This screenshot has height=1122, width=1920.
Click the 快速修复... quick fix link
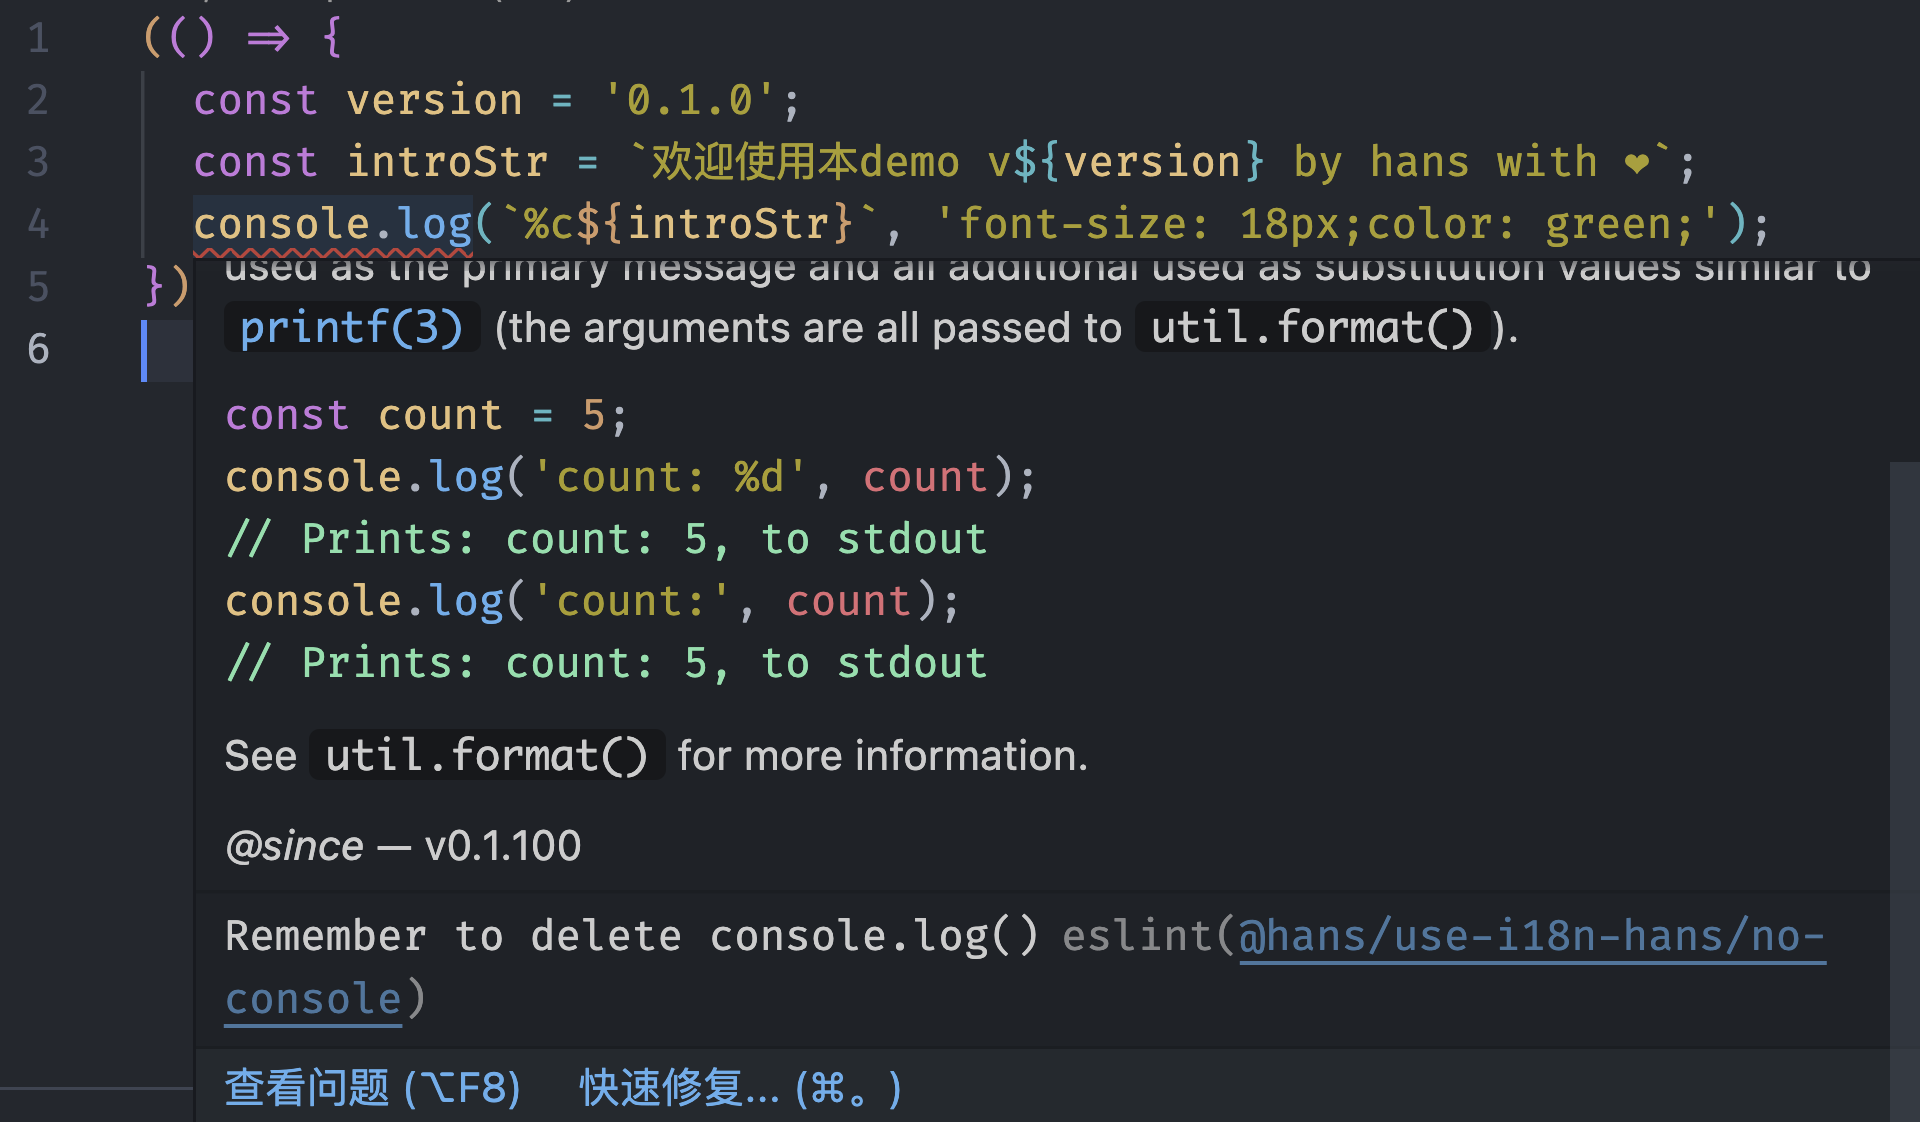[740, 1088]
